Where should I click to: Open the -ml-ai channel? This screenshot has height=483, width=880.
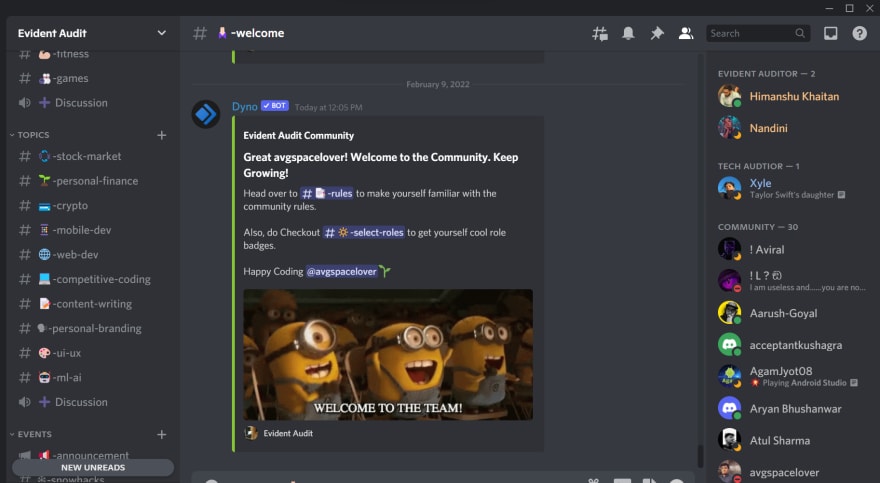click(93, 378)
